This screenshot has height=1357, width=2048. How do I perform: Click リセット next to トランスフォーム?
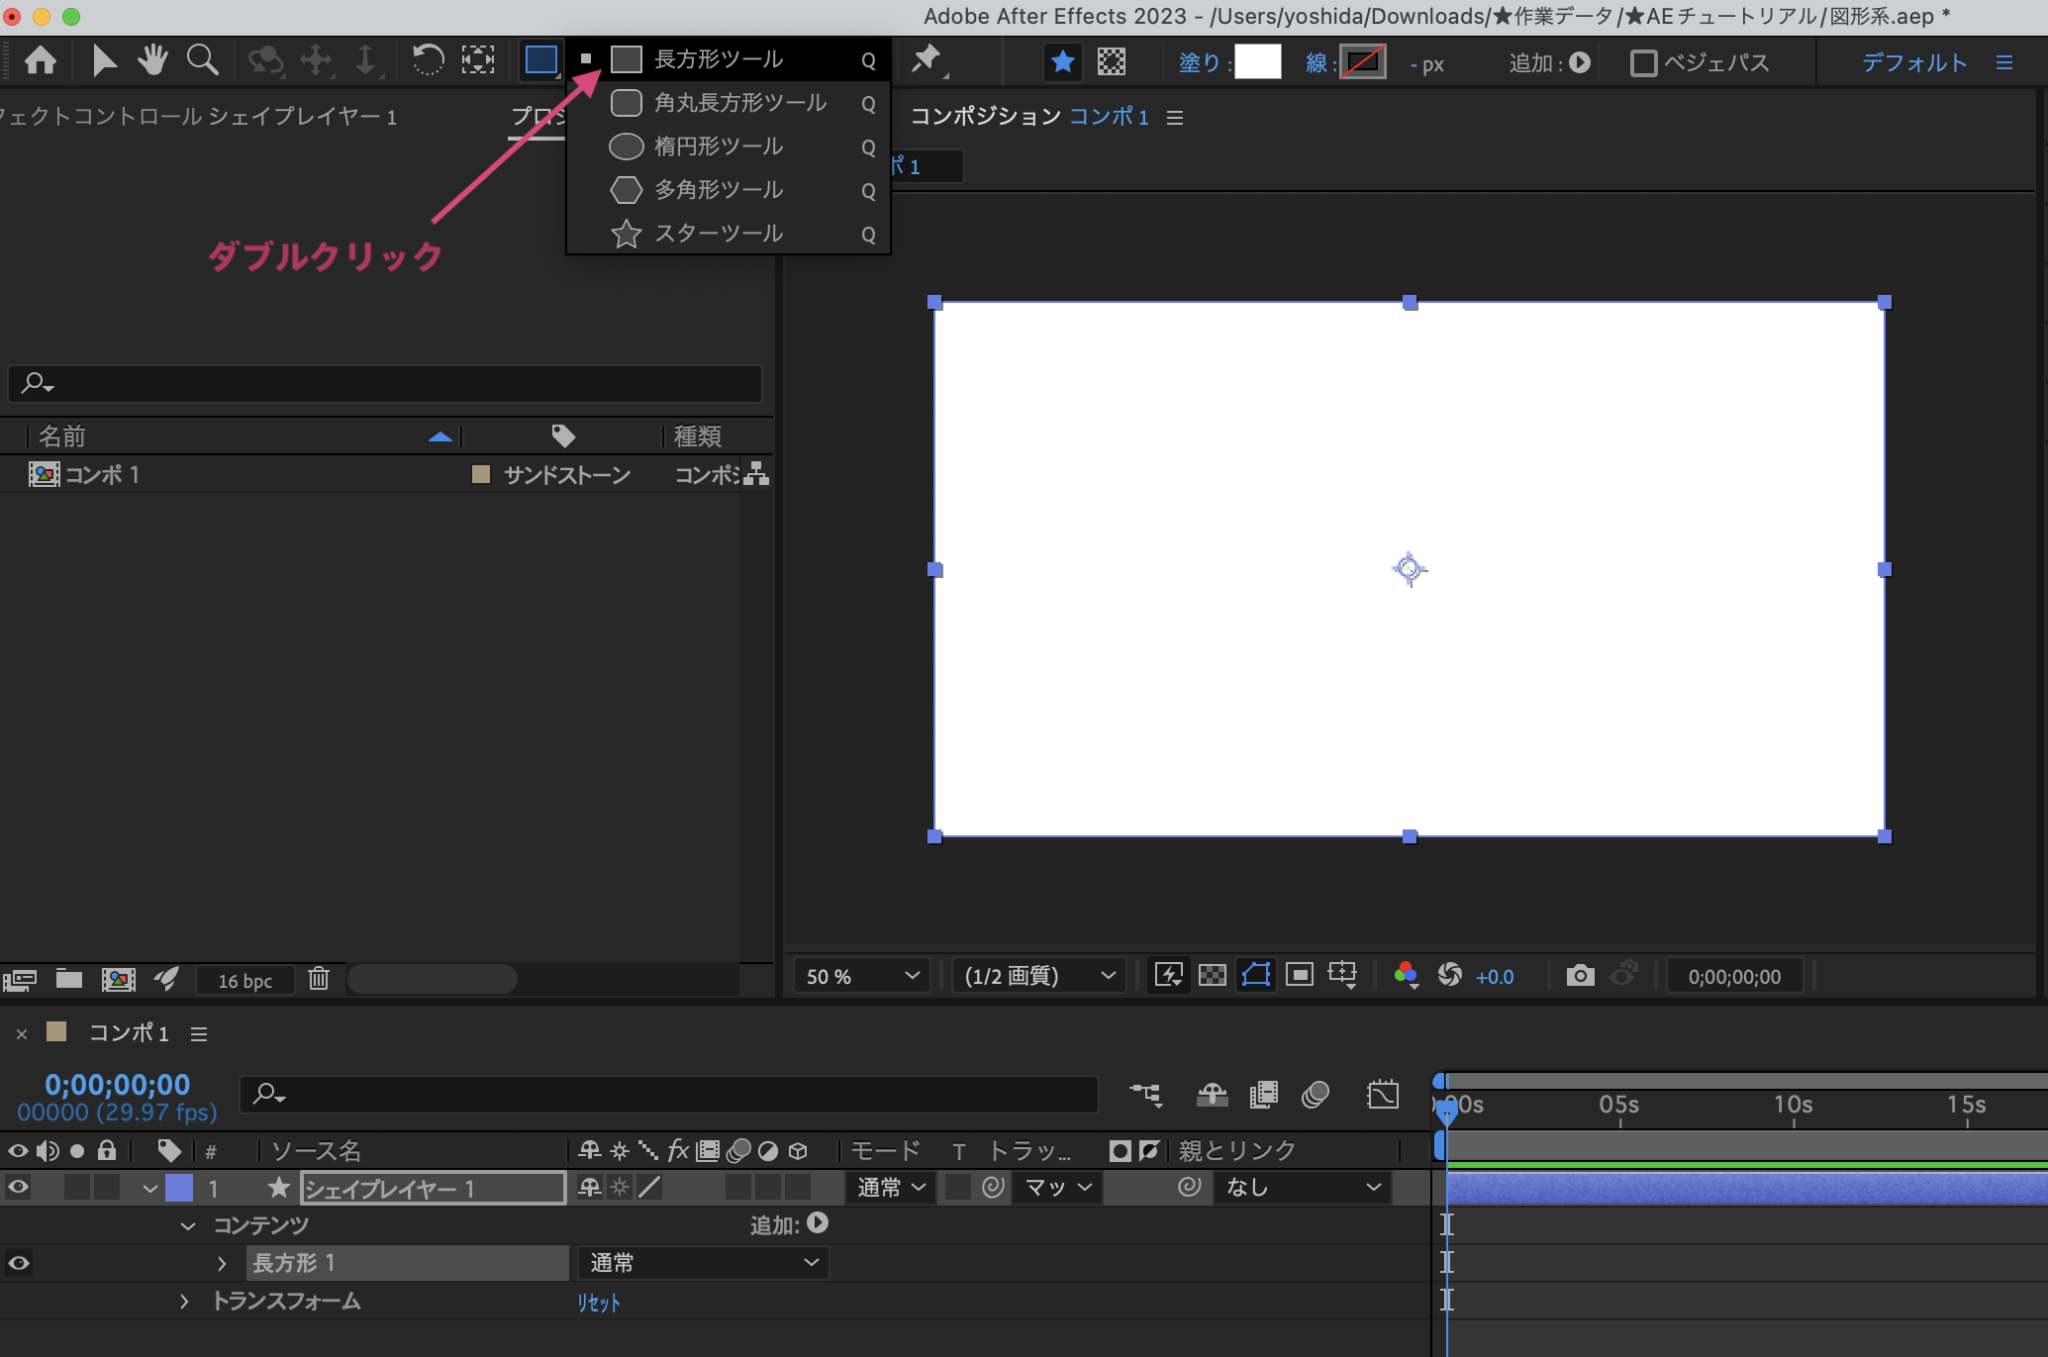pos(597,1301)
